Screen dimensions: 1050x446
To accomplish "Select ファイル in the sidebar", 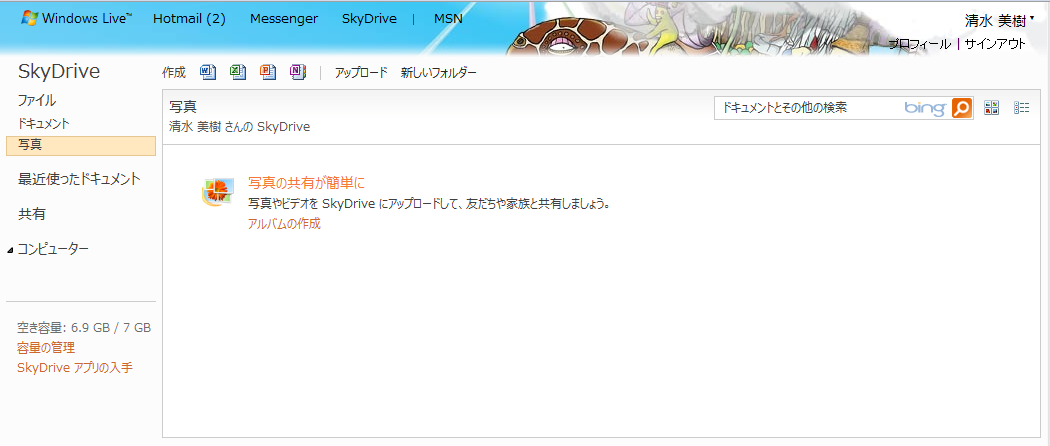I will (x=37, y=101).
